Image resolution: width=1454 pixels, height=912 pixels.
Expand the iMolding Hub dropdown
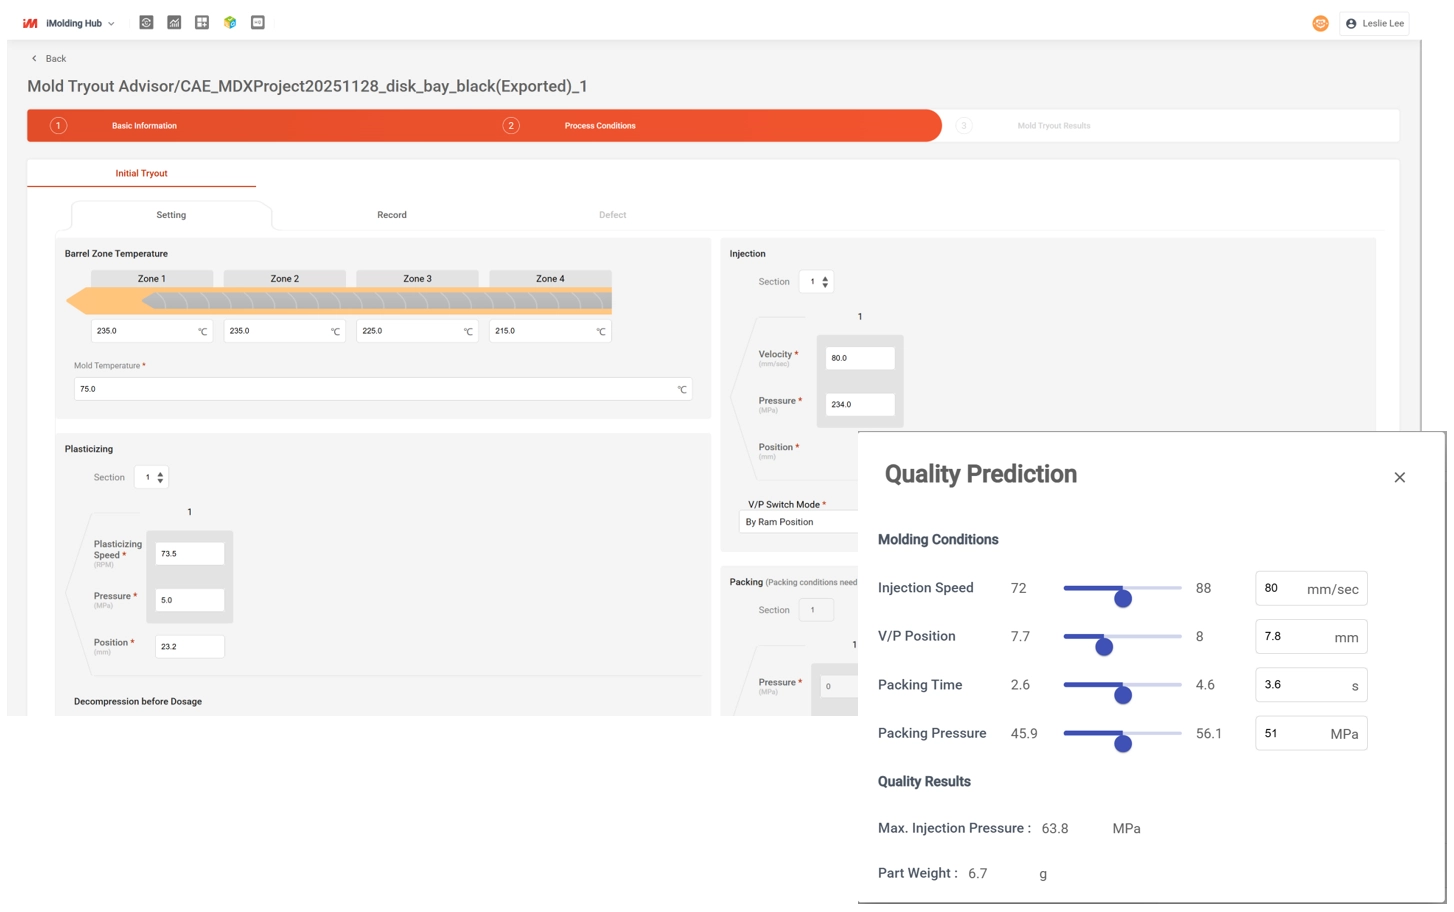[x=111, y=24]
